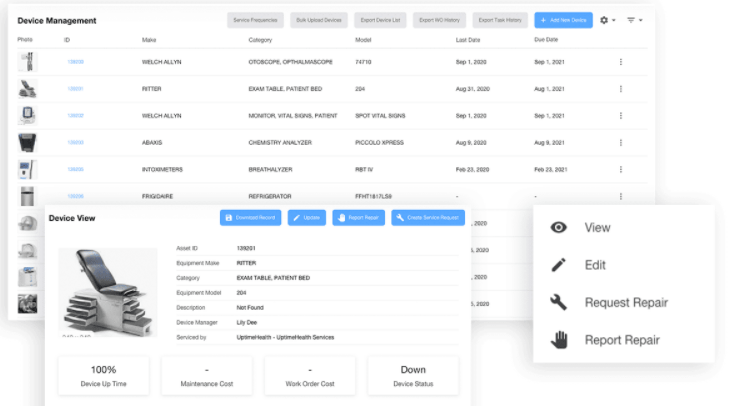The width and height of the screenshot is (735, 406).
Task: Open the three-dot menu for the Ritter row
Action: coord(620,89)
